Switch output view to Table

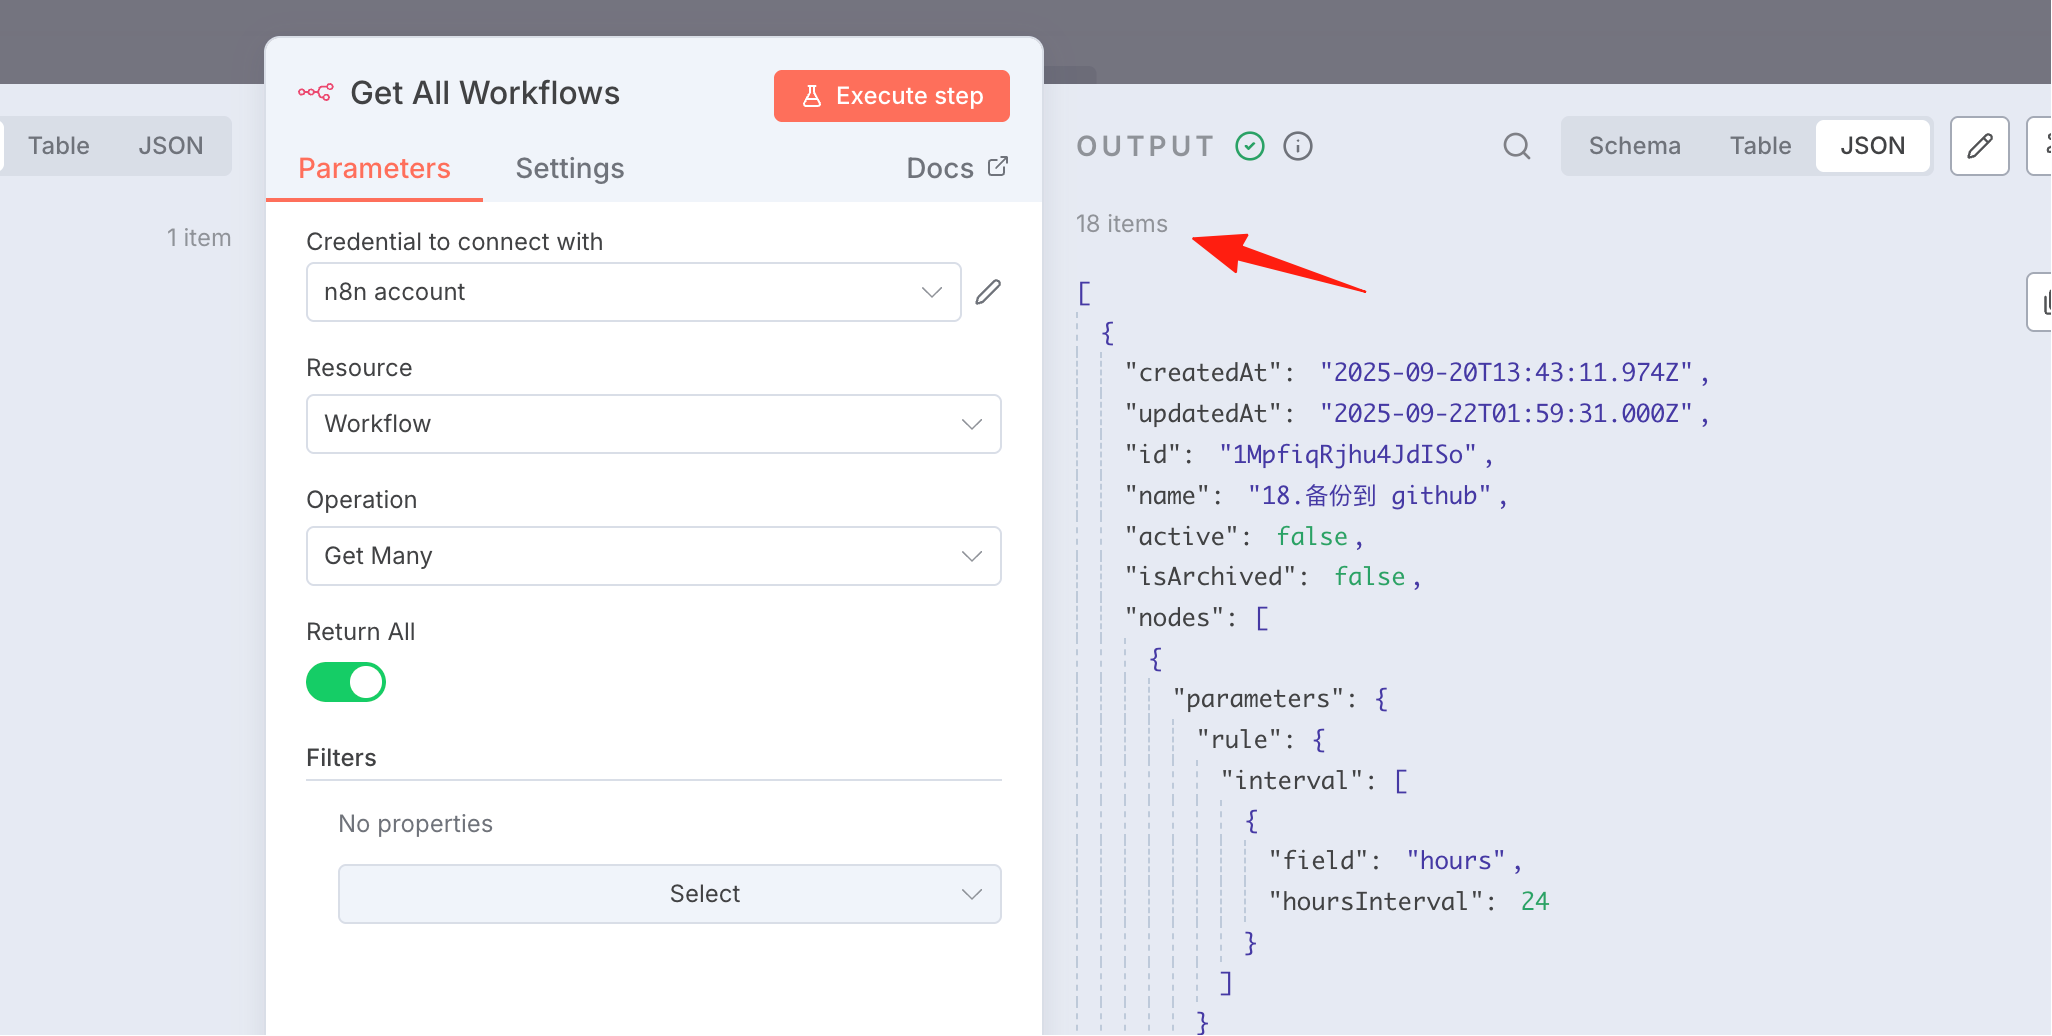[x=1760, y=146]
